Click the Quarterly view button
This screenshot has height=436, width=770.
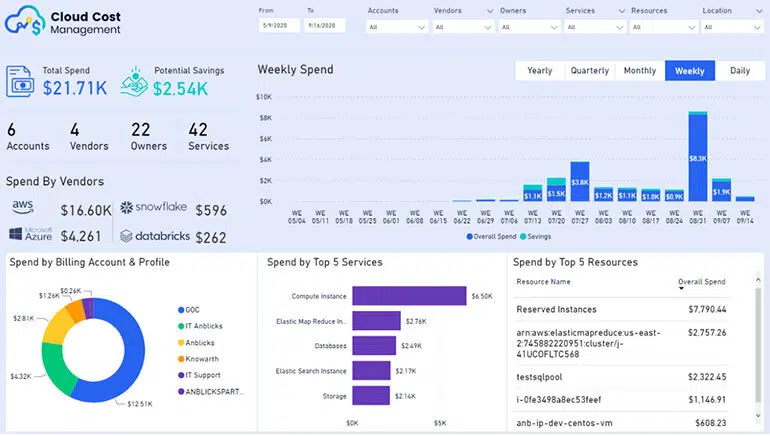590,71
